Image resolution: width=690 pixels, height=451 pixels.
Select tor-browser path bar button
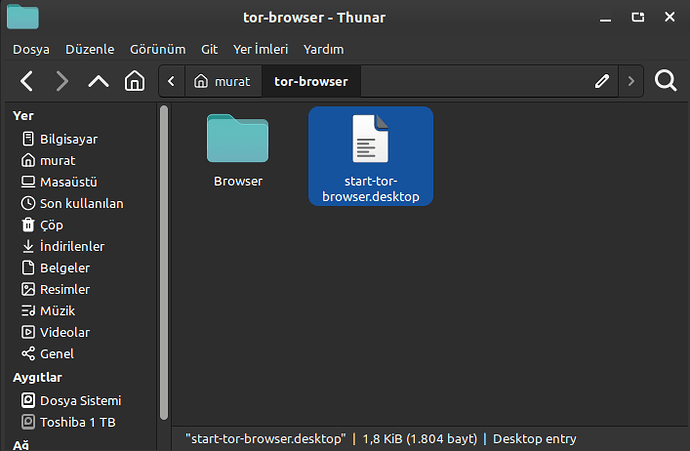click(x=311, y=81)
